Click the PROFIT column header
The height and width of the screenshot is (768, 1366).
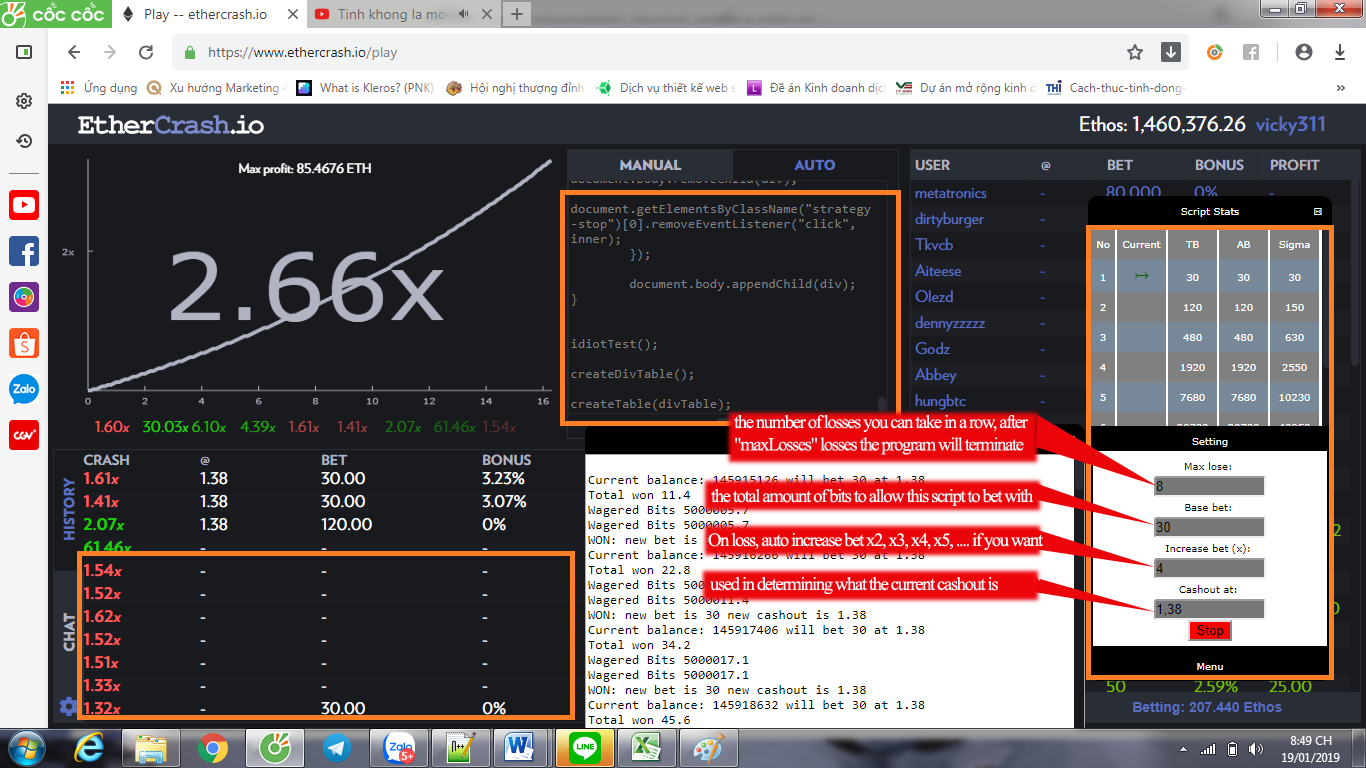coord(1295,165)
